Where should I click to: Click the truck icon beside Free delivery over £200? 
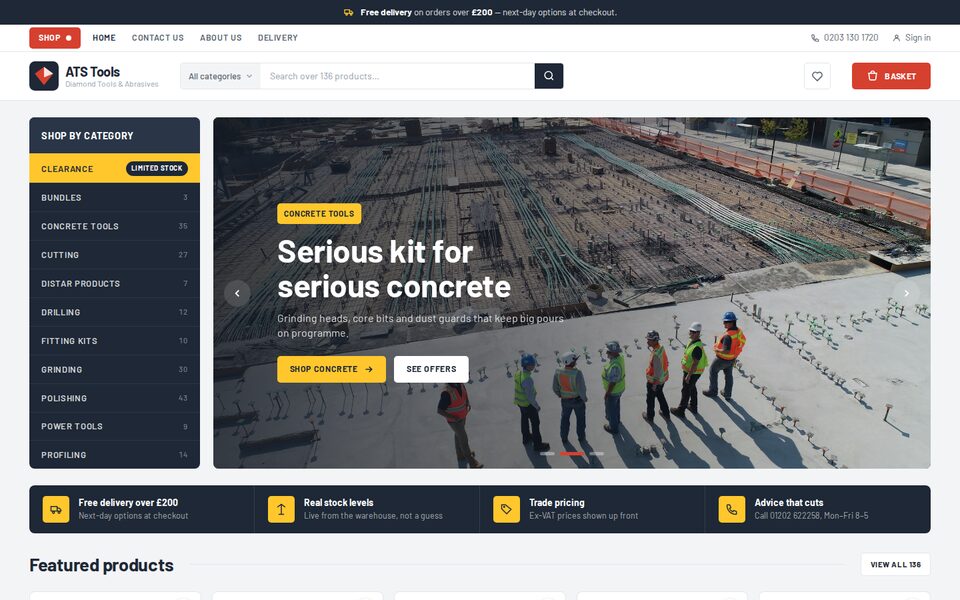pyautogui.click(x=56, y=509)
